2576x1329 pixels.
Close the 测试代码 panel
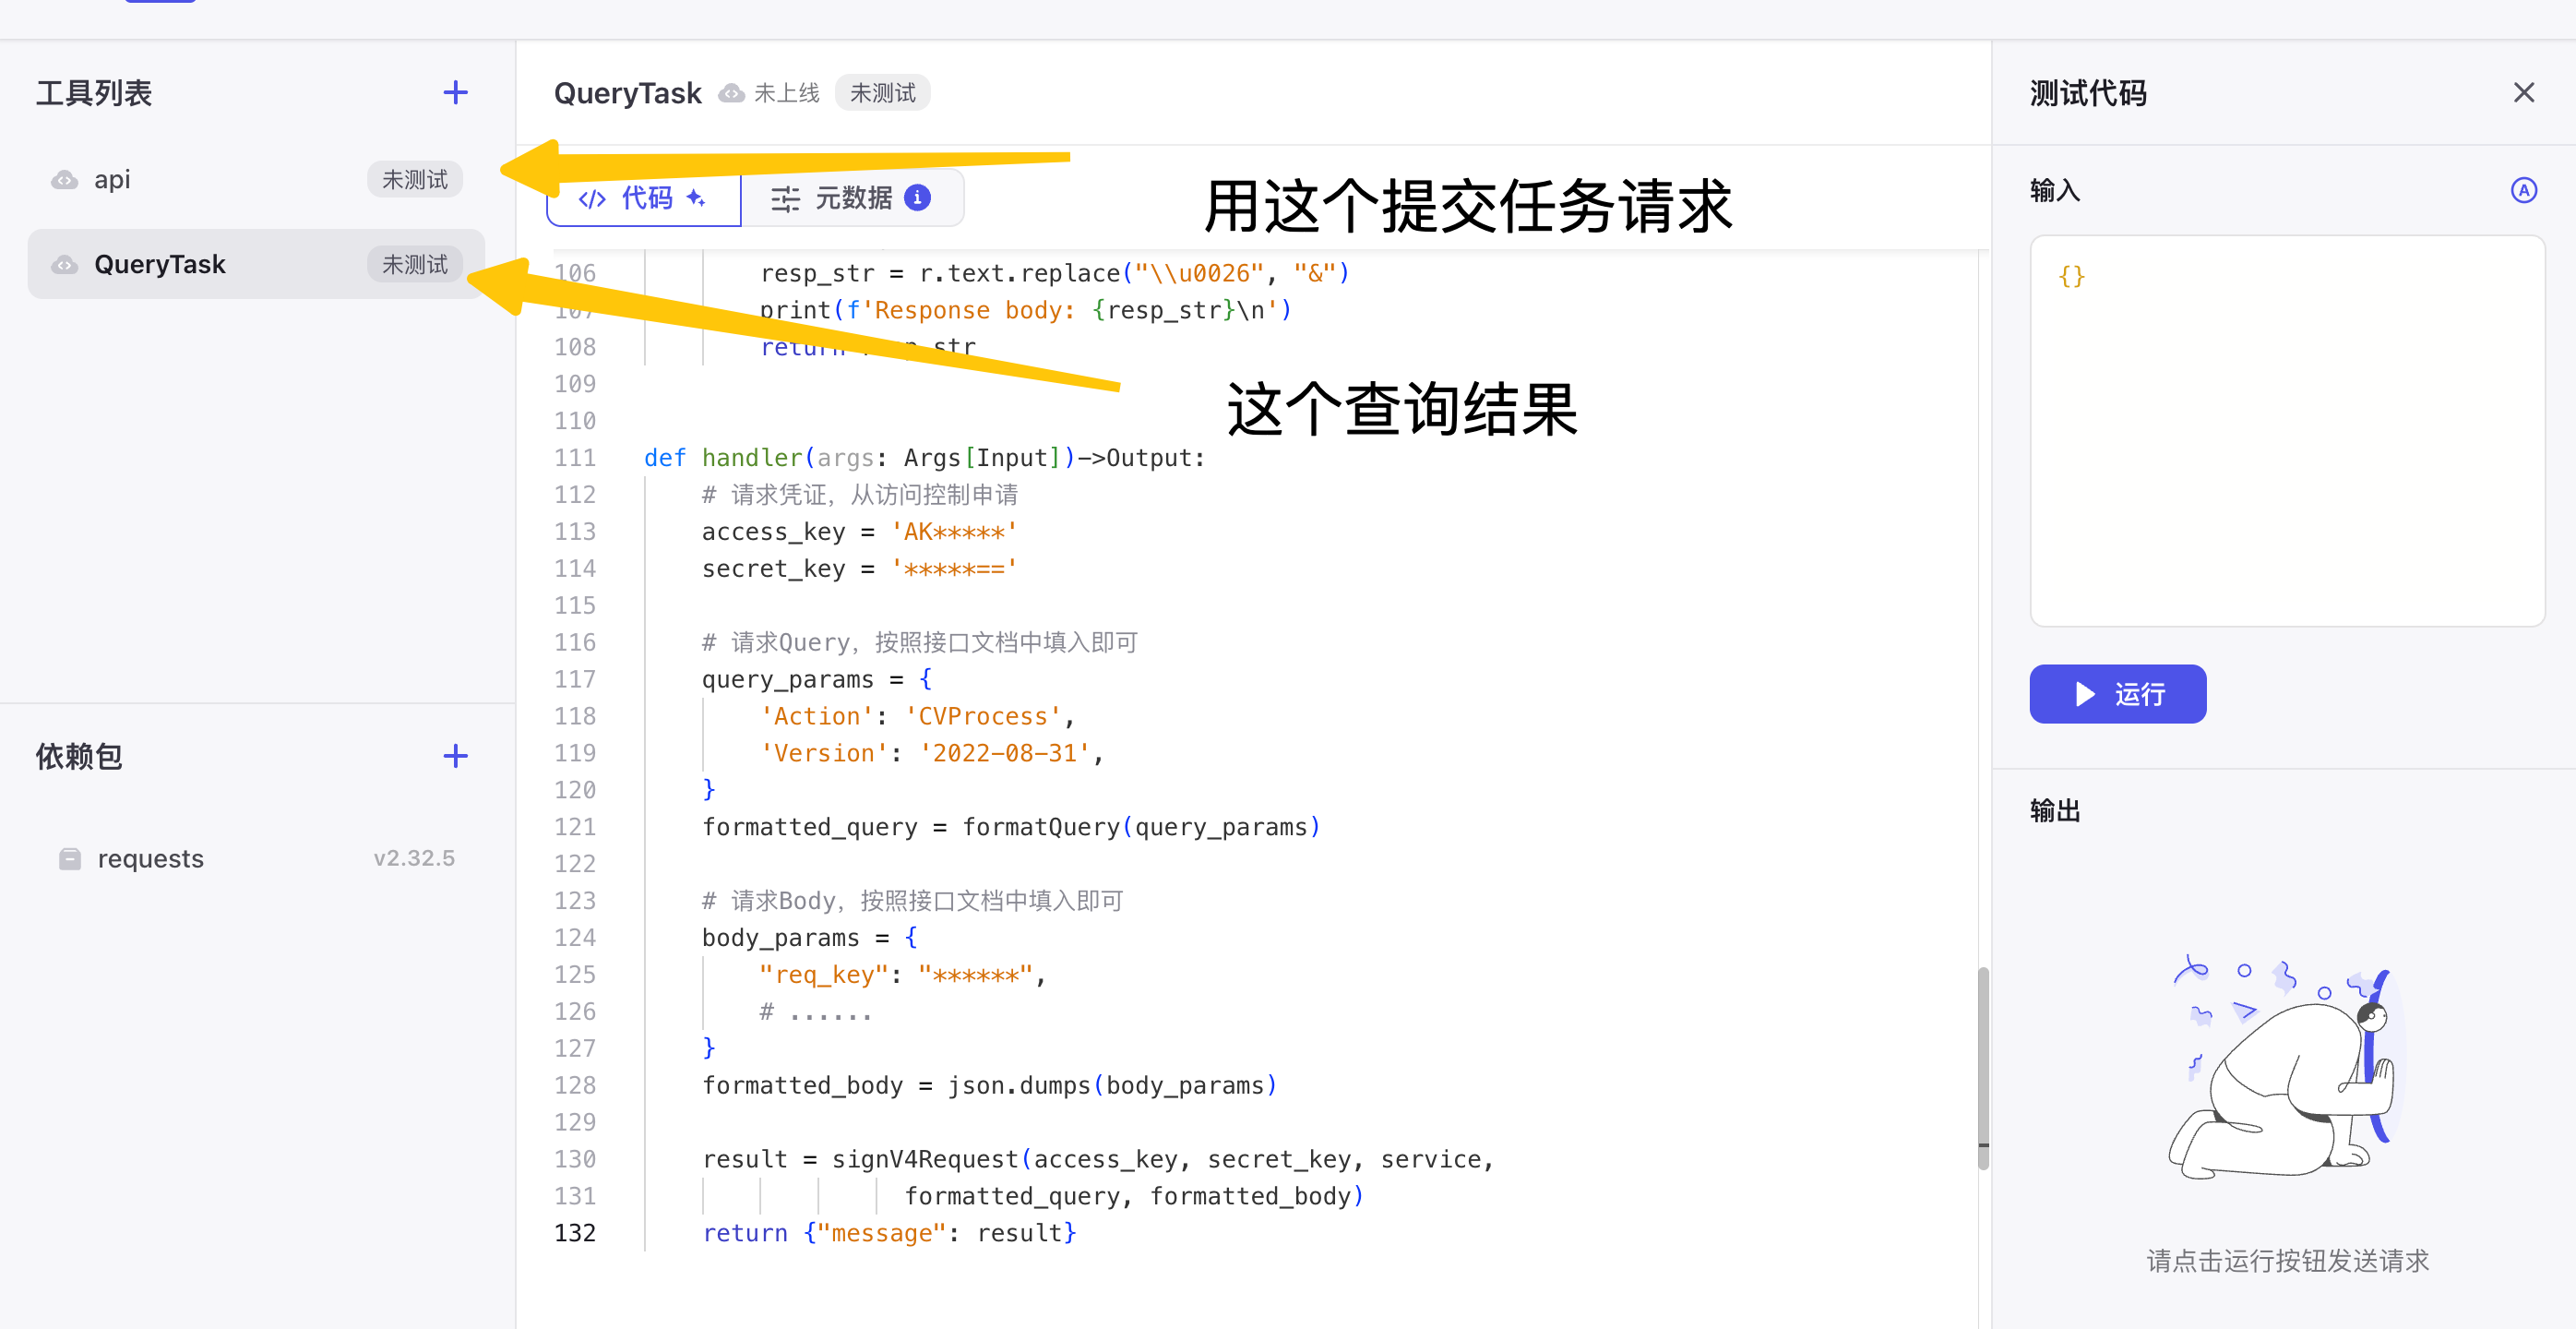(2523, 93)
